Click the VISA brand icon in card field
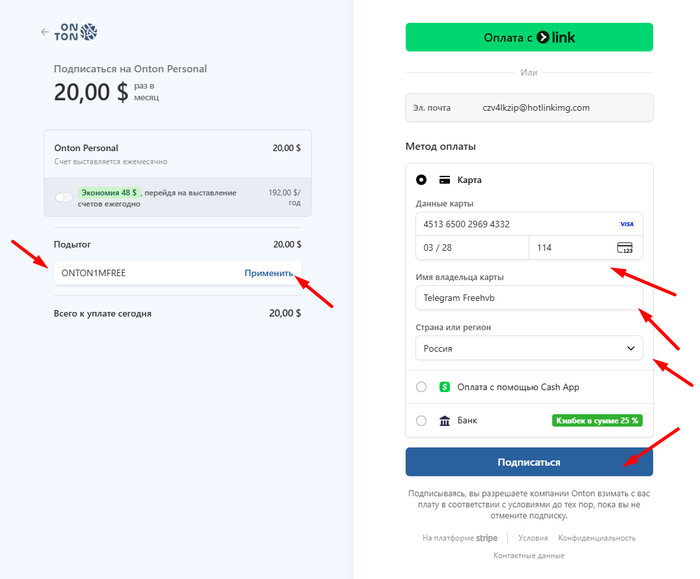Image resolution: width=700 pixels, height=579 pixels. pos(627,224)
